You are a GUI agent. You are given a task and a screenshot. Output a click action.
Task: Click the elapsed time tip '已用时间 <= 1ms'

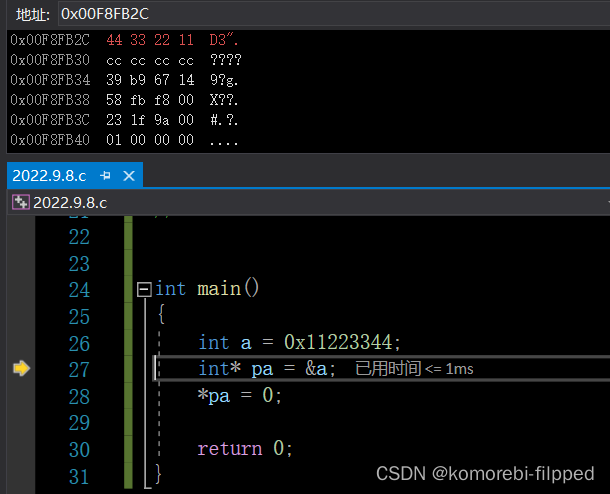click(414, 368)
